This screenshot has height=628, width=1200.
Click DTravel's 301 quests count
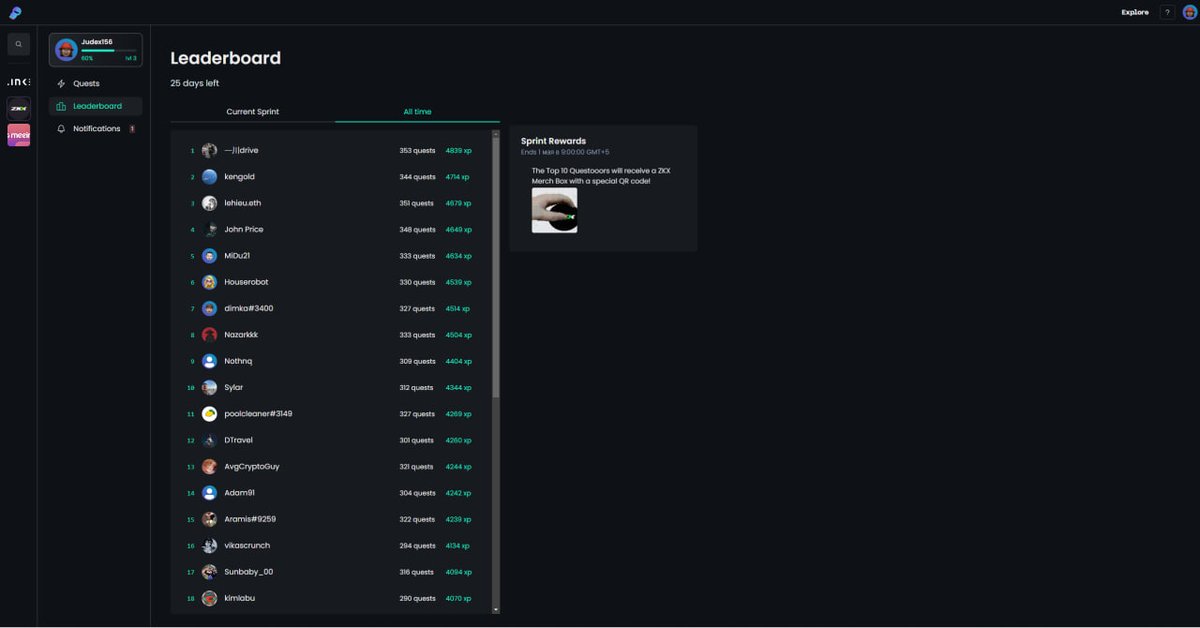point(416,440)
